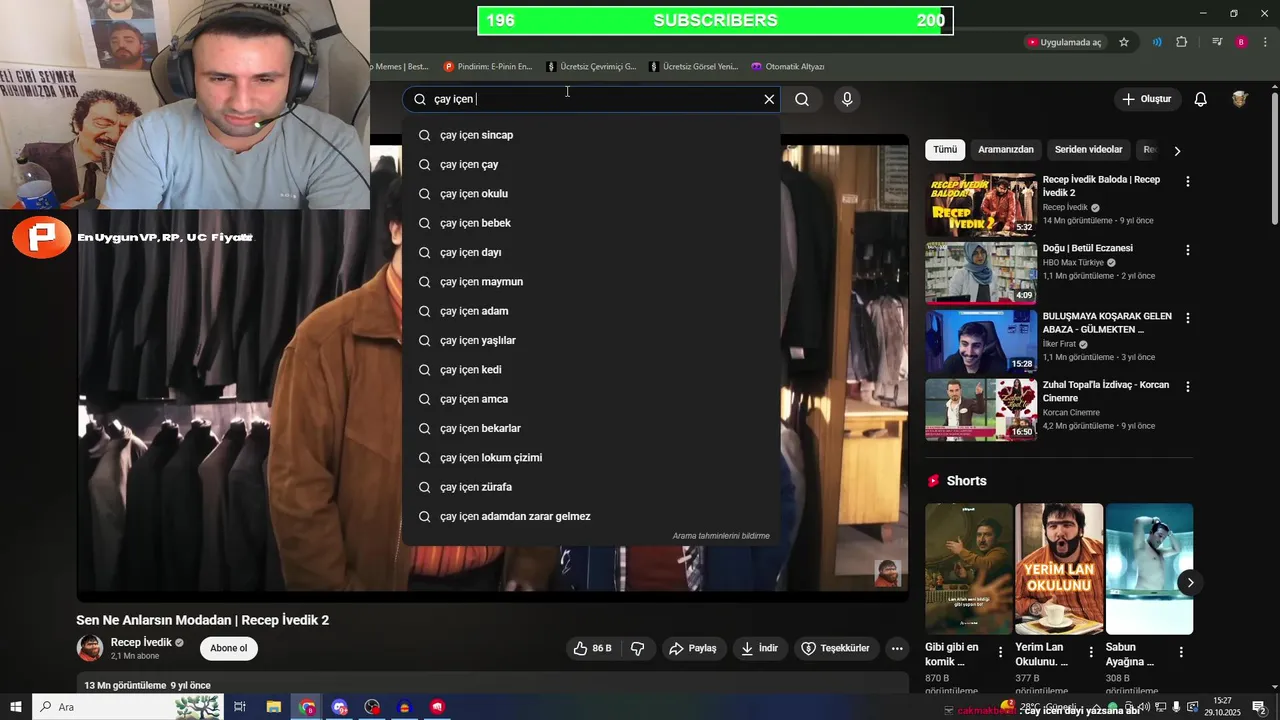
Task: Click Uygulamada aç install button
Action: point(1065,42)
